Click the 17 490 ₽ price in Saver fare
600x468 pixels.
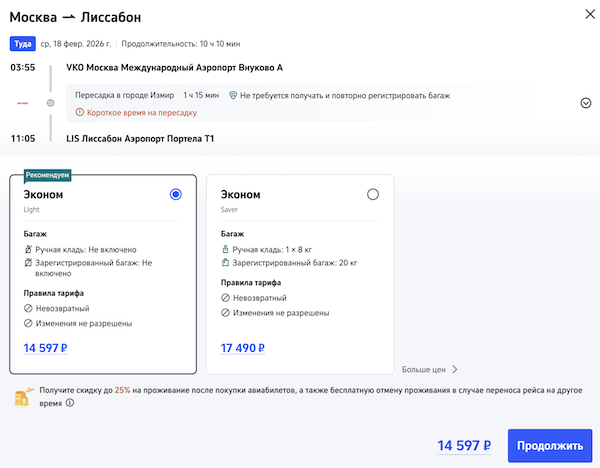click(x=243, y=348)
